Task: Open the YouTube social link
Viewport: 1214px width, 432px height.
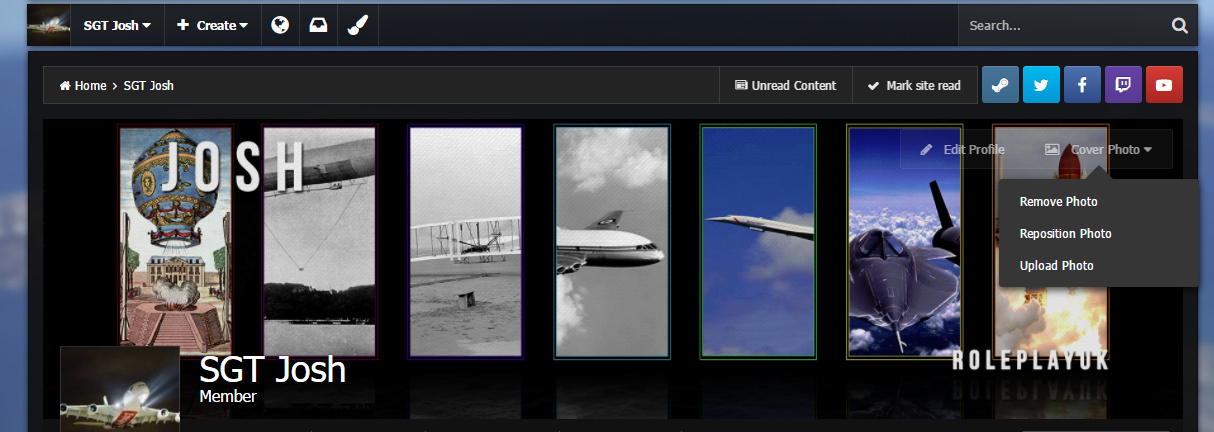Action: click(1164, 85)
